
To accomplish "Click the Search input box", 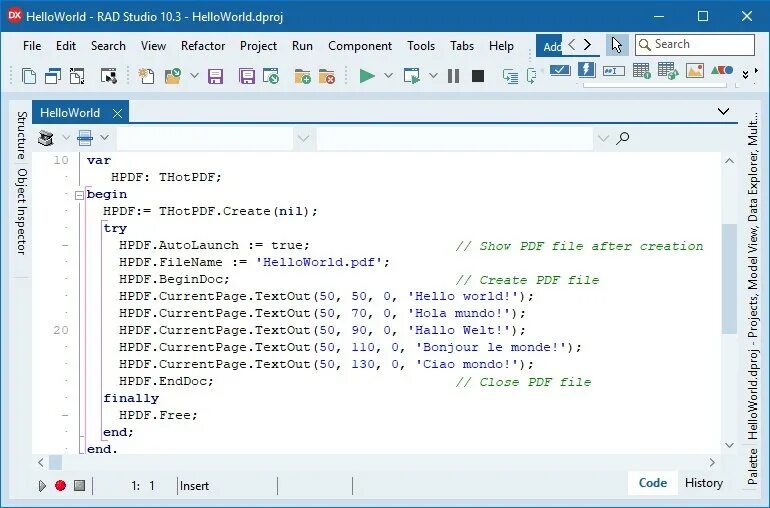I will pos(694,45).
